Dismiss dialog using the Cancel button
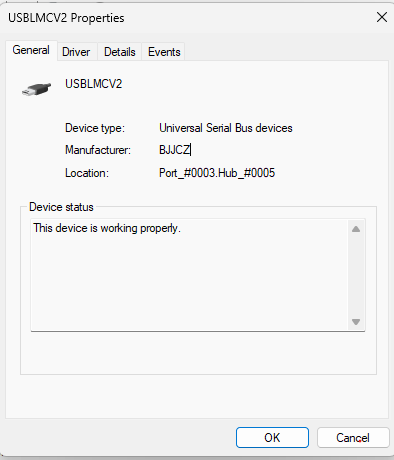The image size is (394, 460). pyautogui.click(x=353, y=438)
